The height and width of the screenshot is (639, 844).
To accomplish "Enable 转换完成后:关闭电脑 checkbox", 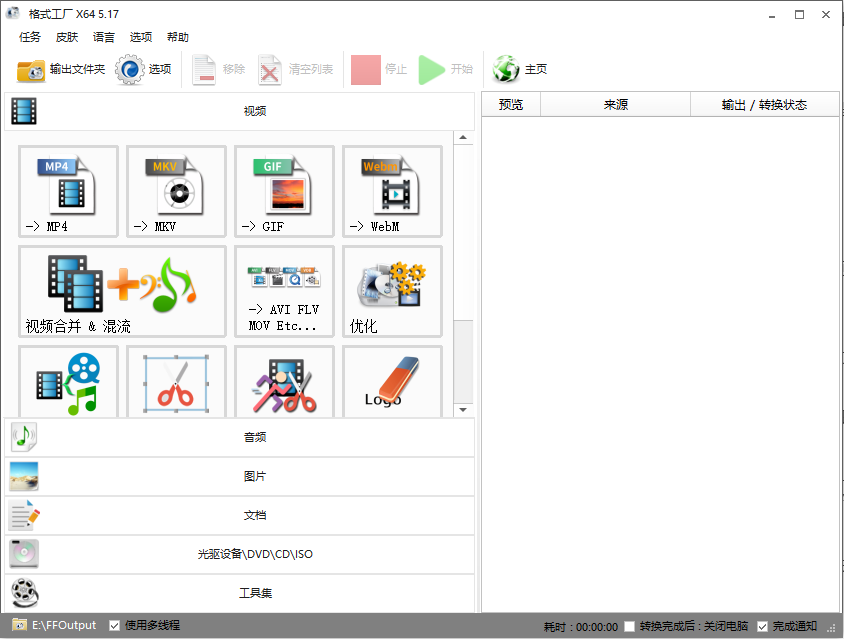I will [x=629, y=627].
